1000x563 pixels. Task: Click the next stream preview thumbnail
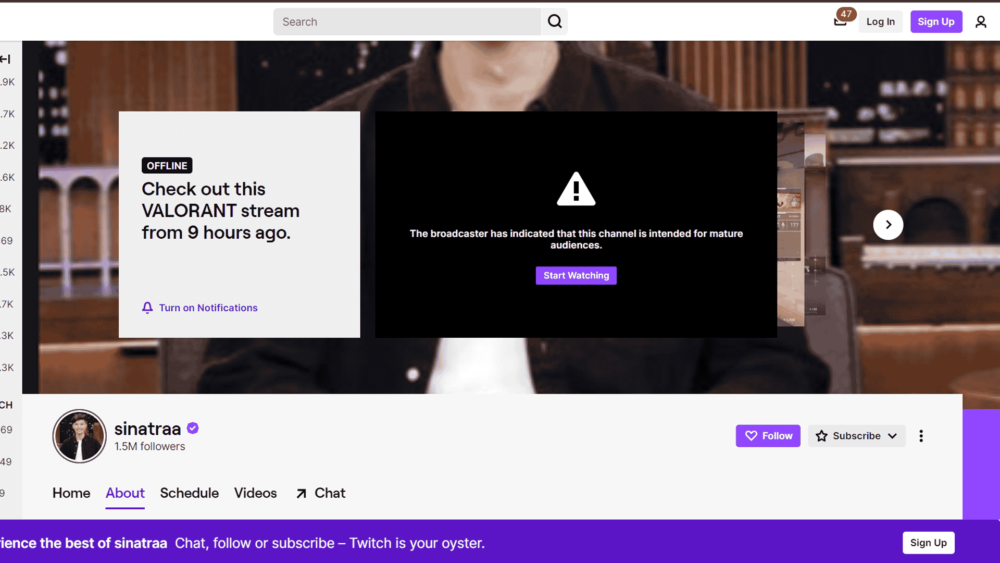(791, 224)
